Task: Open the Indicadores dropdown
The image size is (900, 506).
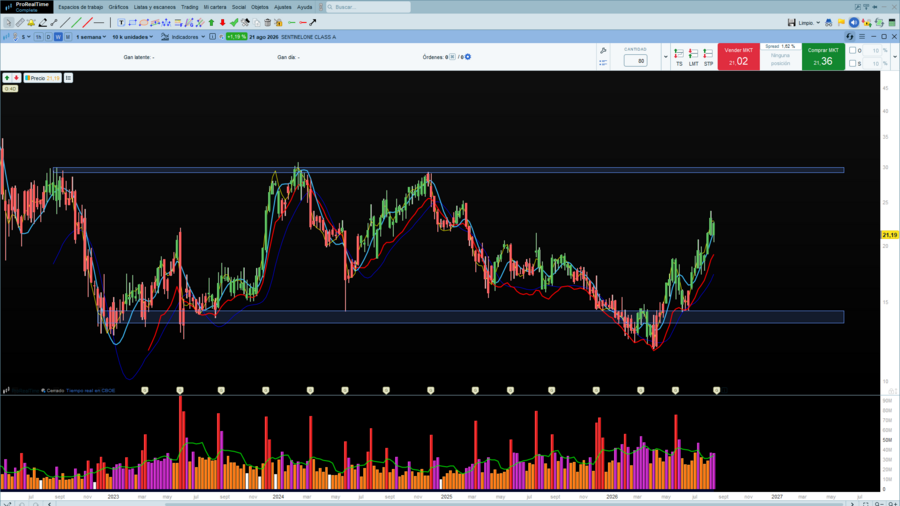Action: click(183, 37)
